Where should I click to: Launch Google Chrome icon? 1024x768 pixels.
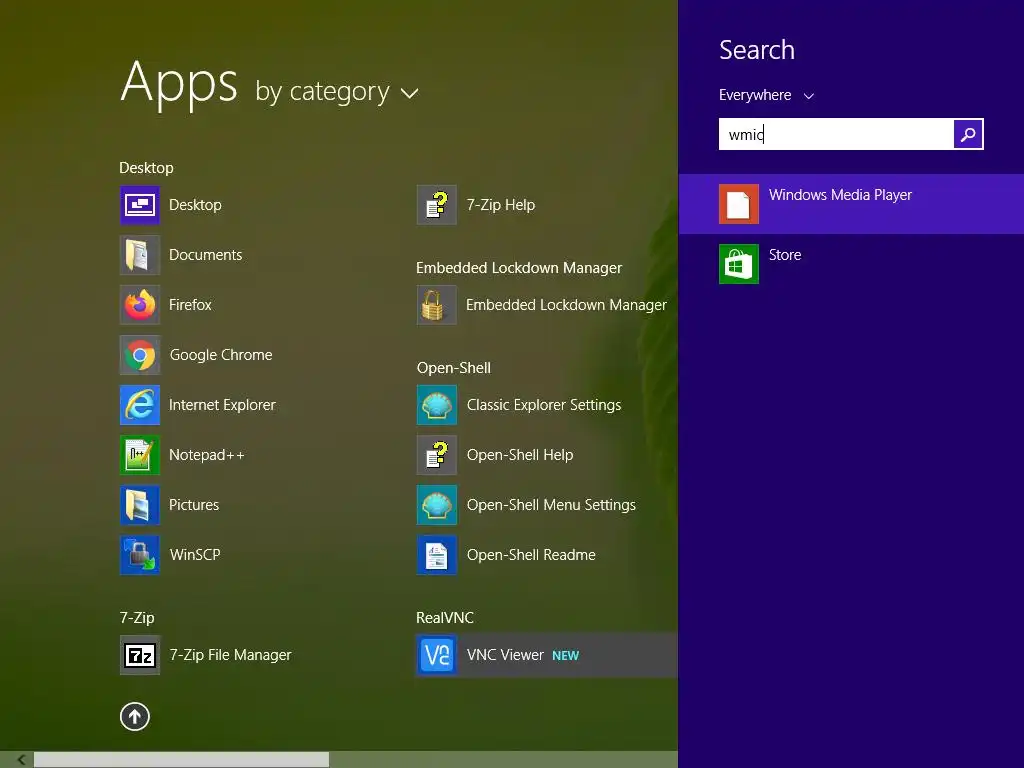[140, 355]
